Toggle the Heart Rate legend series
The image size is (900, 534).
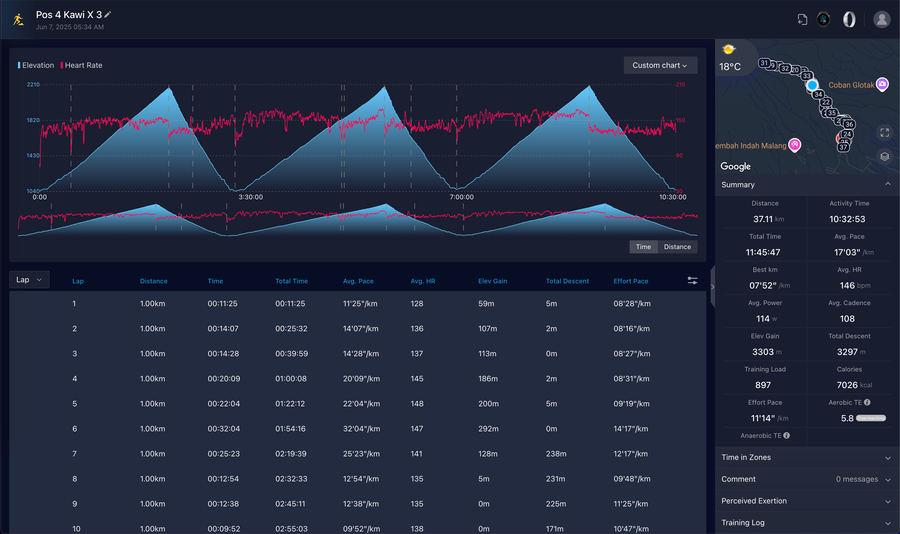(x=82, y=65)
